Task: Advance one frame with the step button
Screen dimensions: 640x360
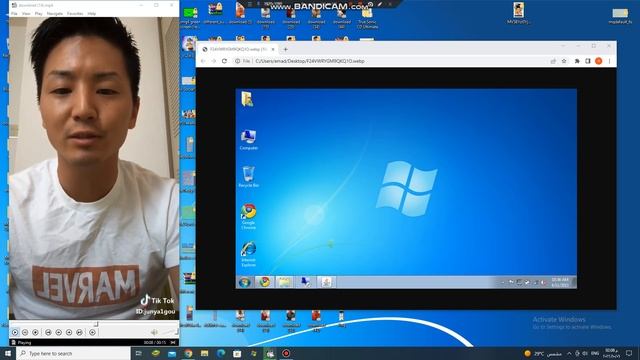Action: pos(92,332)
